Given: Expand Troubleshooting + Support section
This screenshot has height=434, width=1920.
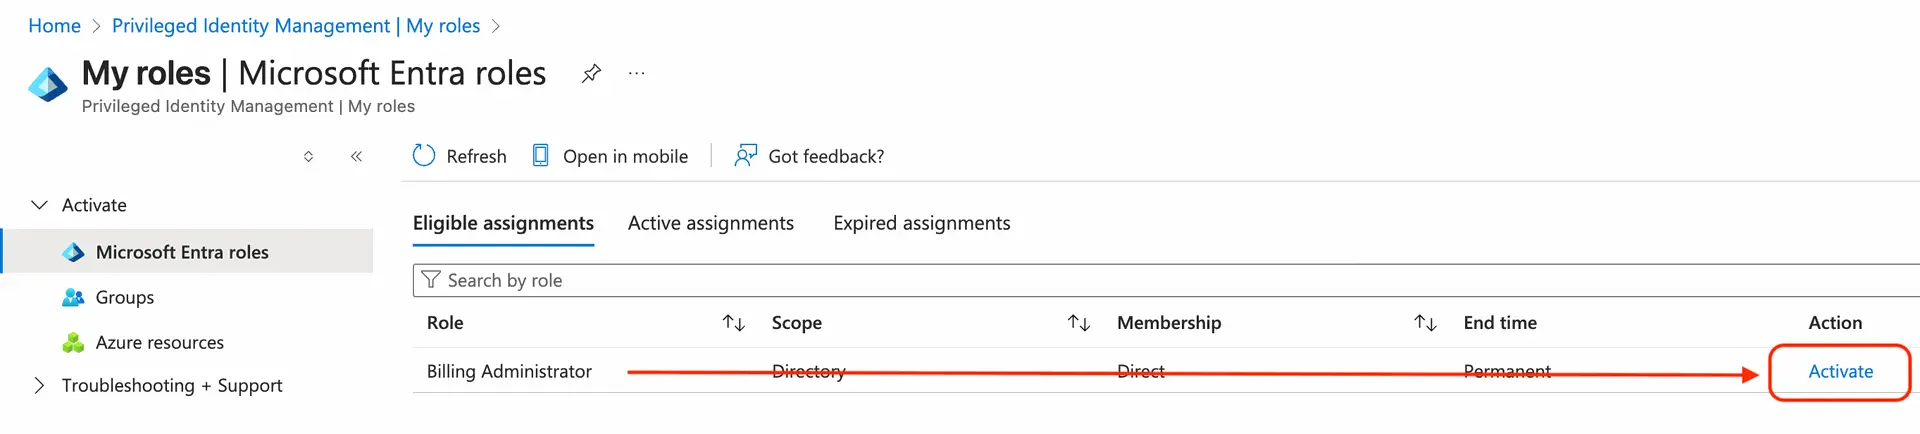Looking at the screenshot, I should click(40, 385).
